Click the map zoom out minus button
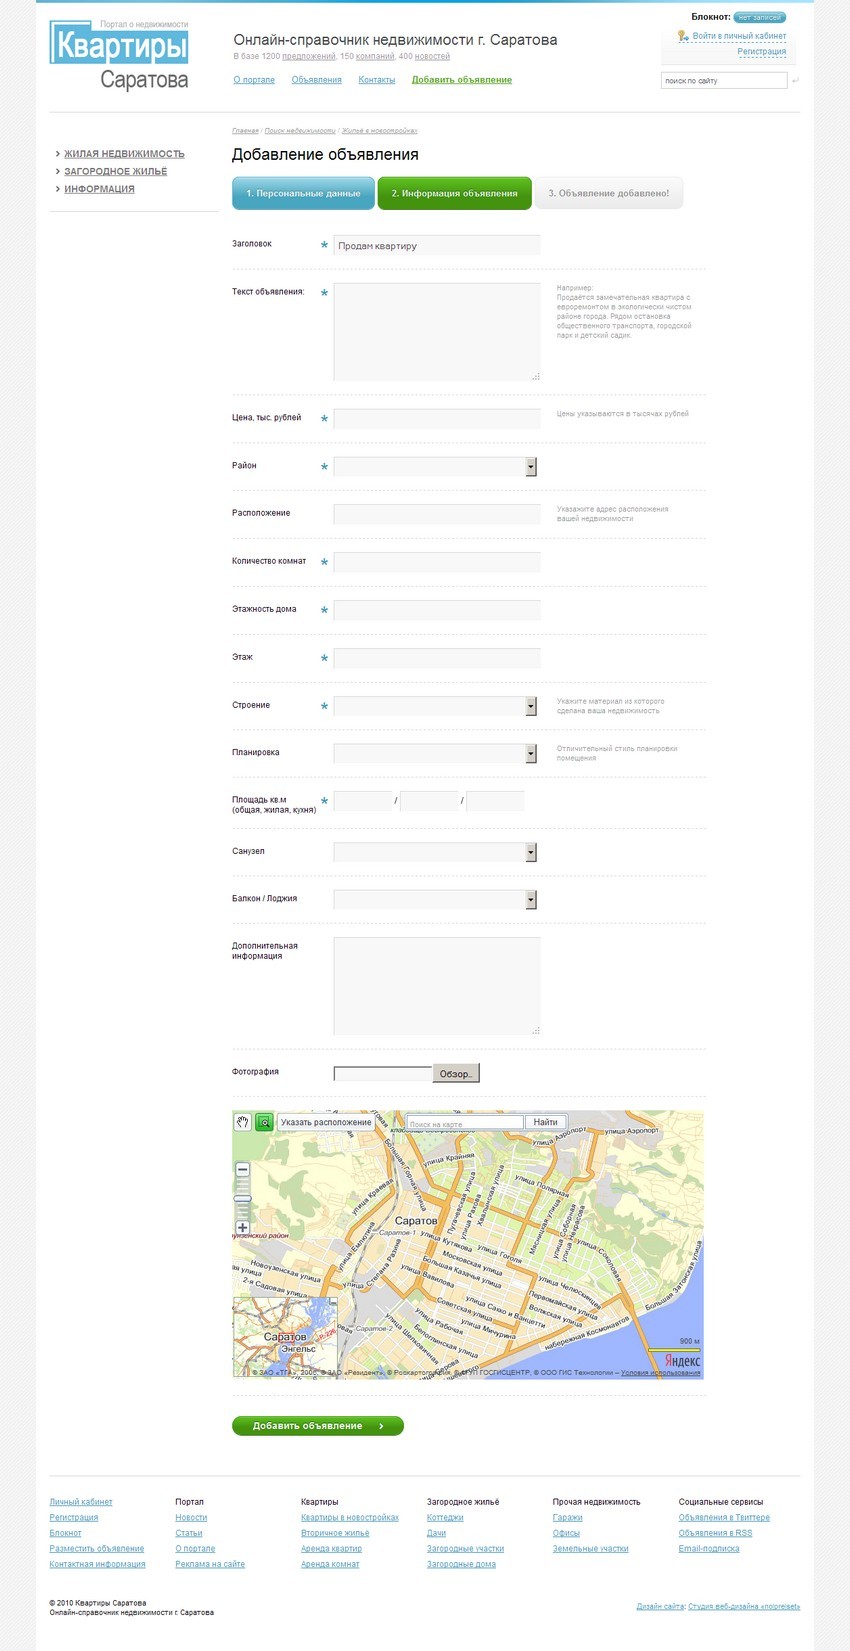The image size is (850, 1651). 242,1169
